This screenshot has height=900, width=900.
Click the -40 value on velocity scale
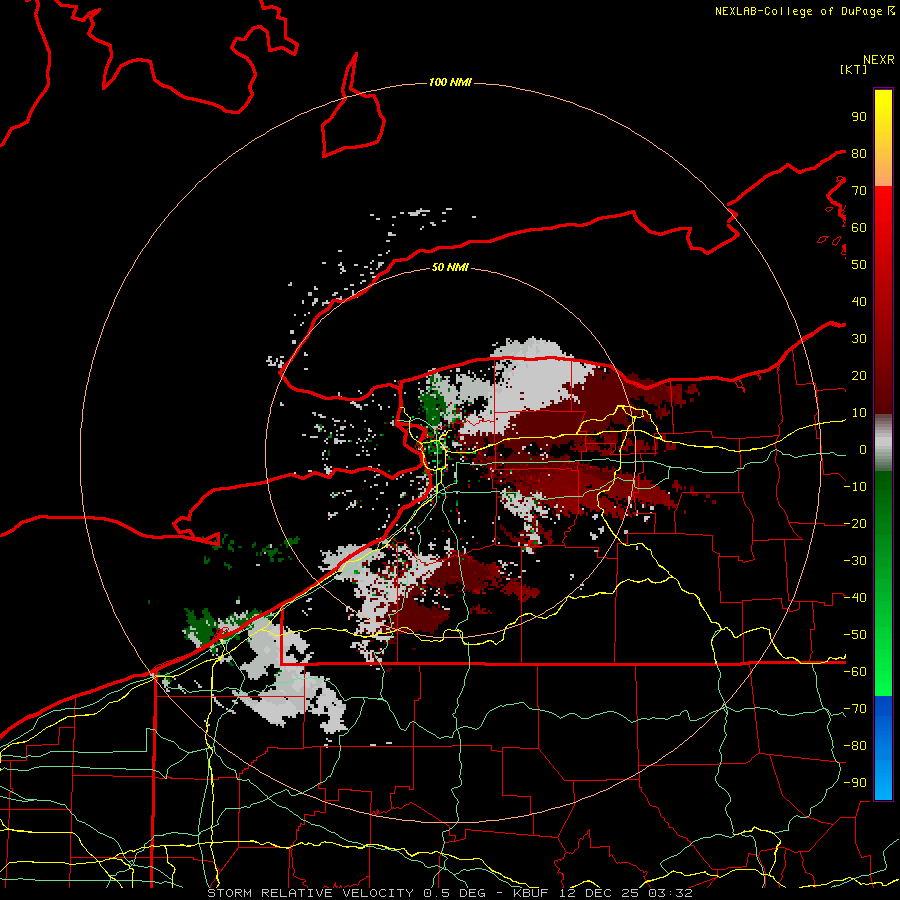tap(855, 598)
